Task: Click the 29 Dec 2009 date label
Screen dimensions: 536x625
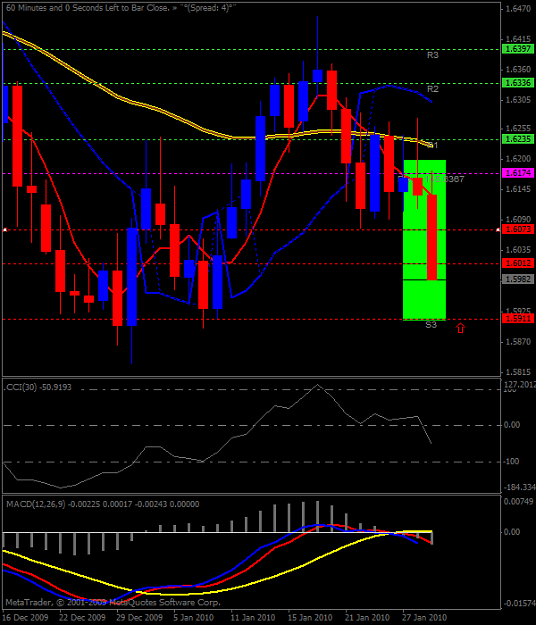Action: point(140,617)
